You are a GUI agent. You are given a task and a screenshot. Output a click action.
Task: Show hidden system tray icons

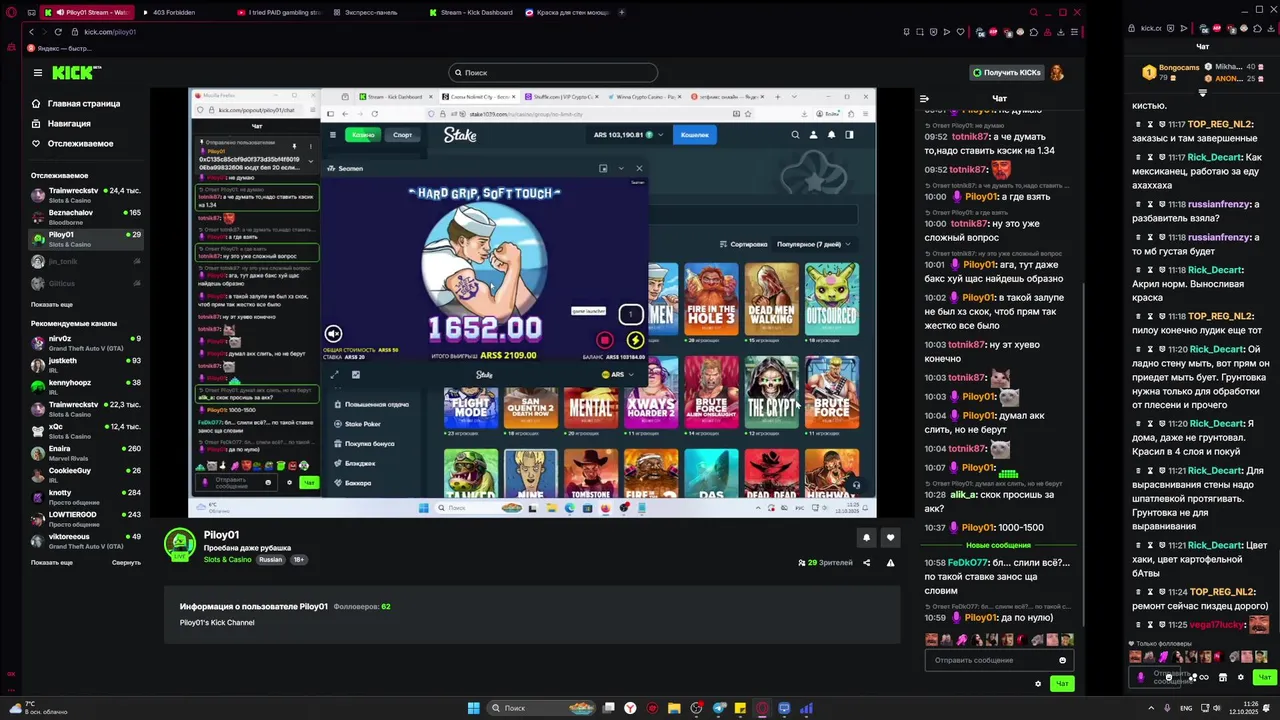(x=1151, y=708)
